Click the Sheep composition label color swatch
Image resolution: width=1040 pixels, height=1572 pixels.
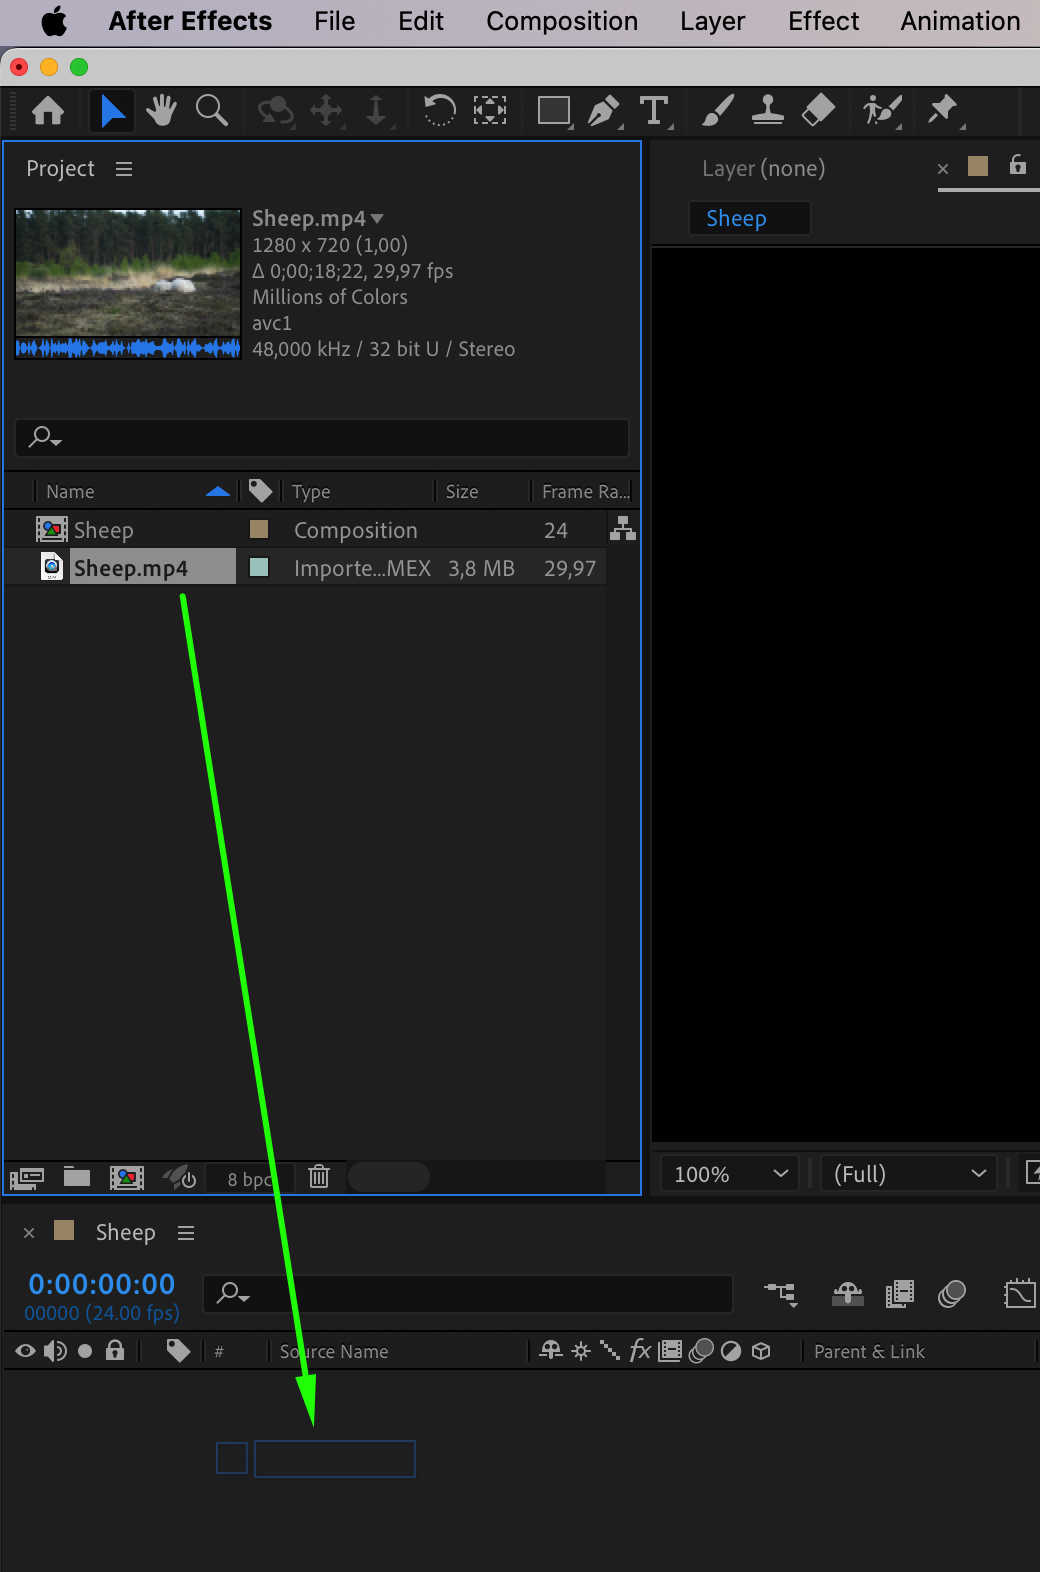258,529
